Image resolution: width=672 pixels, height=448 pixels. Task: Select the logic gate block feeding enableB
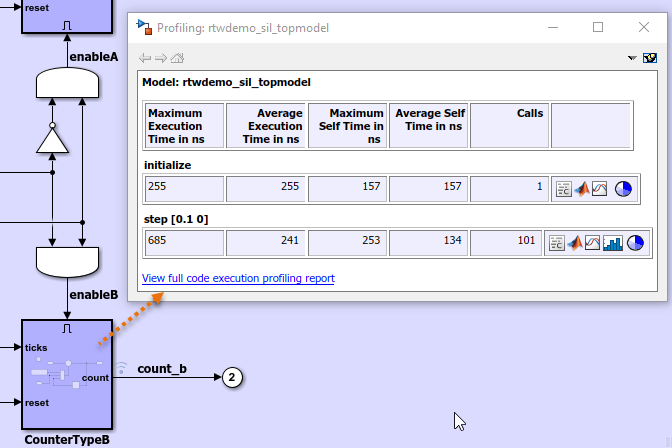point(67,262)
